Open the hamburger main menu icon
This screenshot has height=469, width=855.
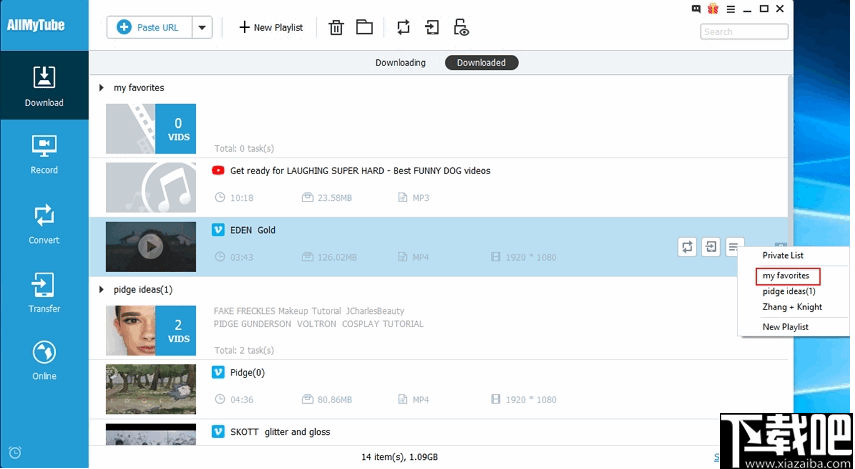point(731,9)
